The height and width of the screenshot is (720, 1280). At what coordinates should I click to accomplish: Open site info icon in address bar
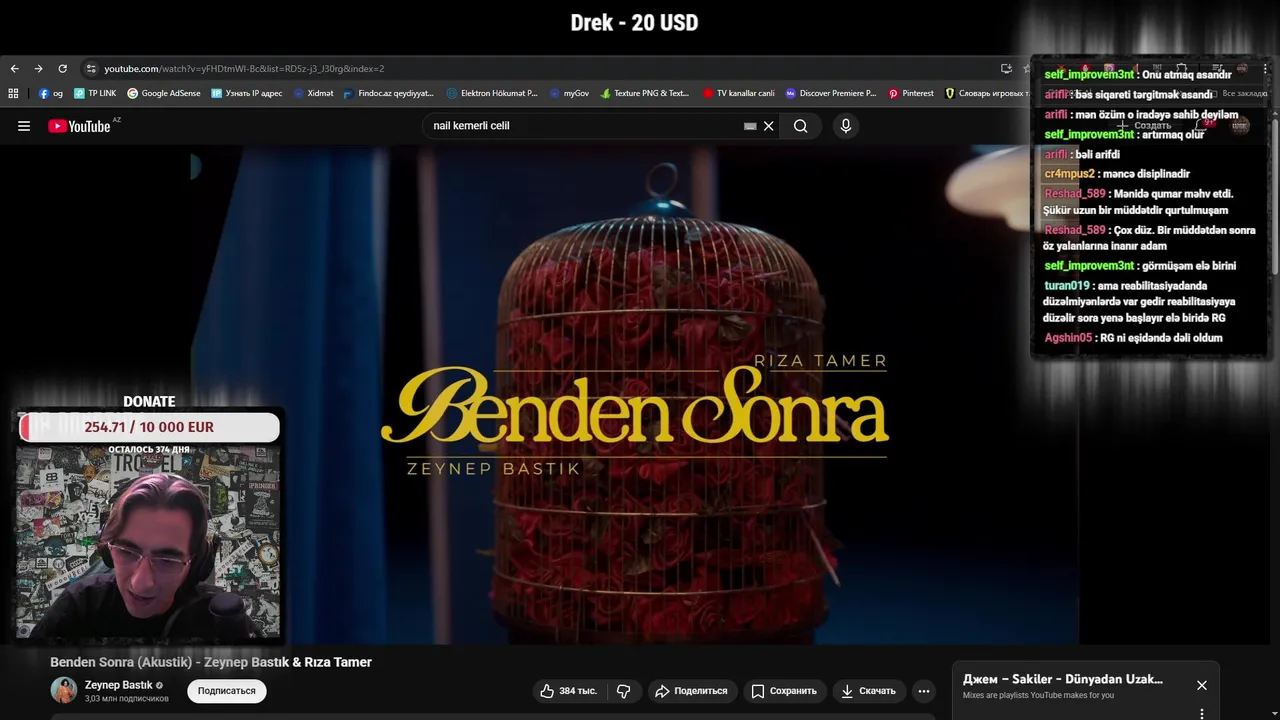point(91,69)
